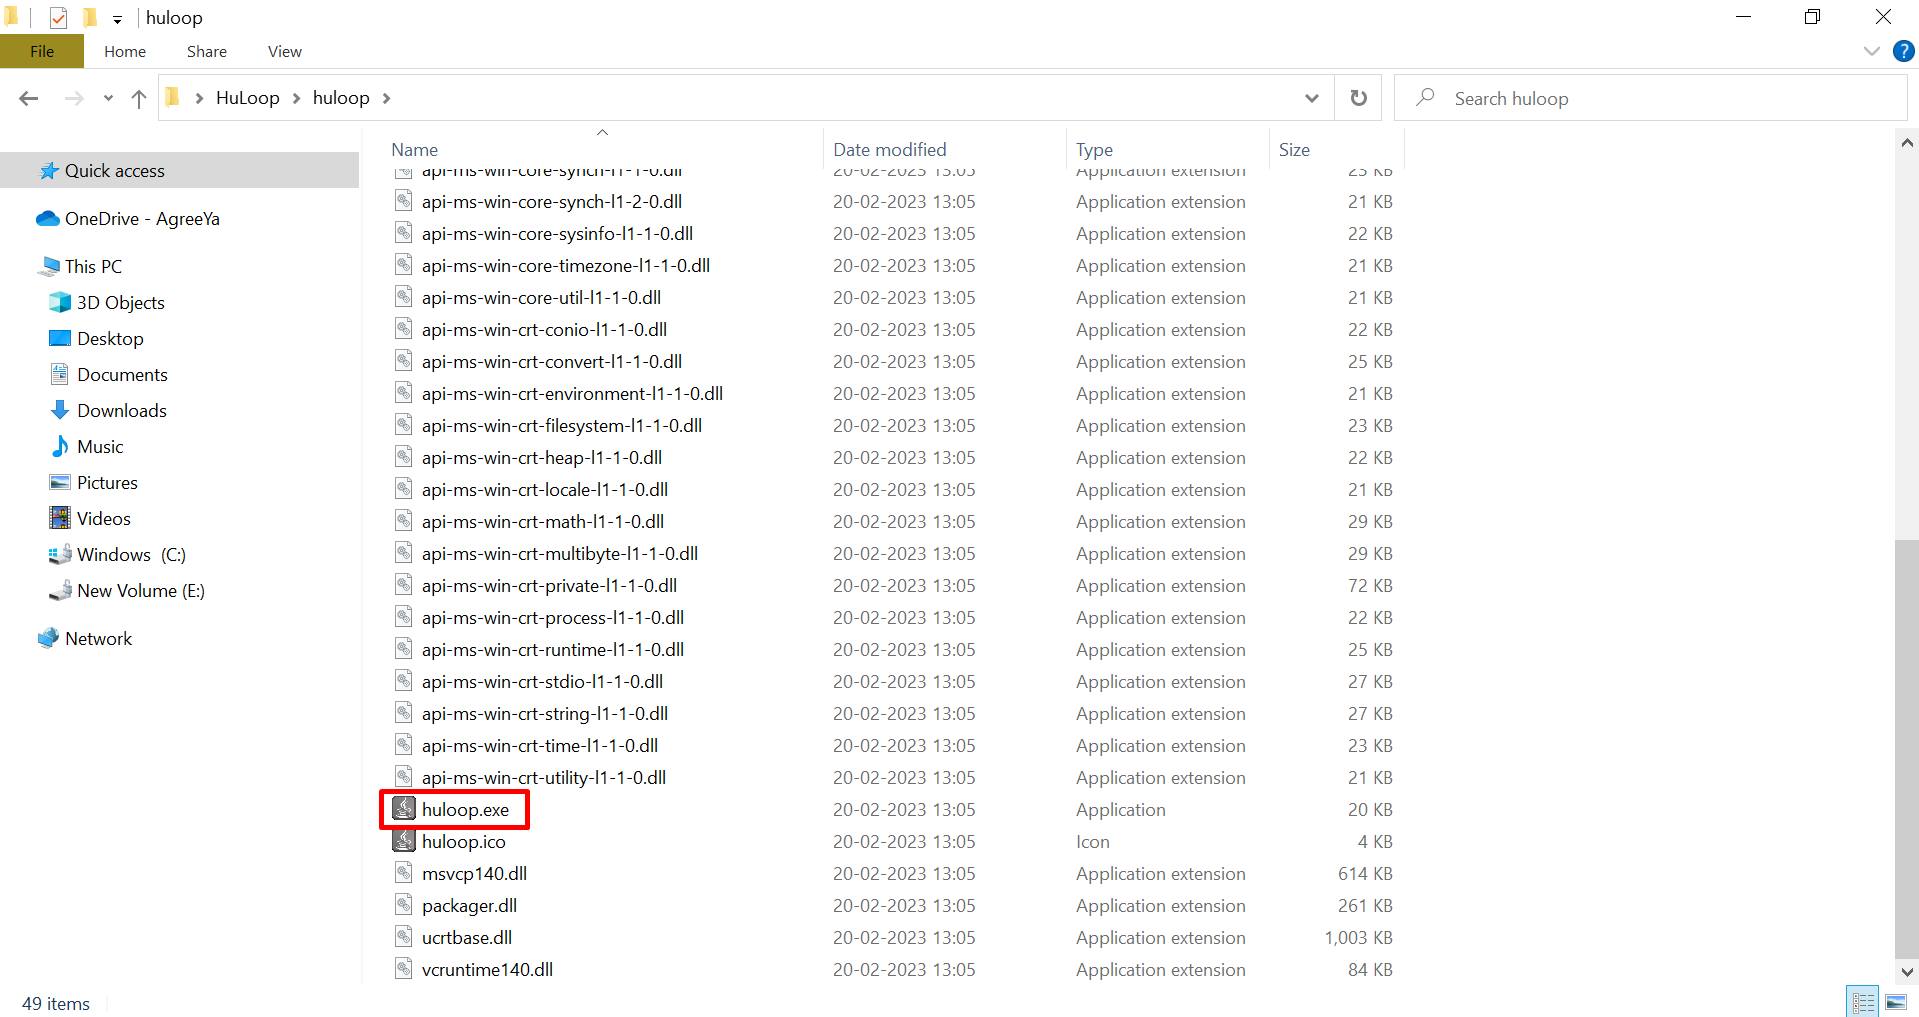Open the Properties quick access toolbar icon
The width and height of the screenshot is (1919, 1017).
[59, 18]
